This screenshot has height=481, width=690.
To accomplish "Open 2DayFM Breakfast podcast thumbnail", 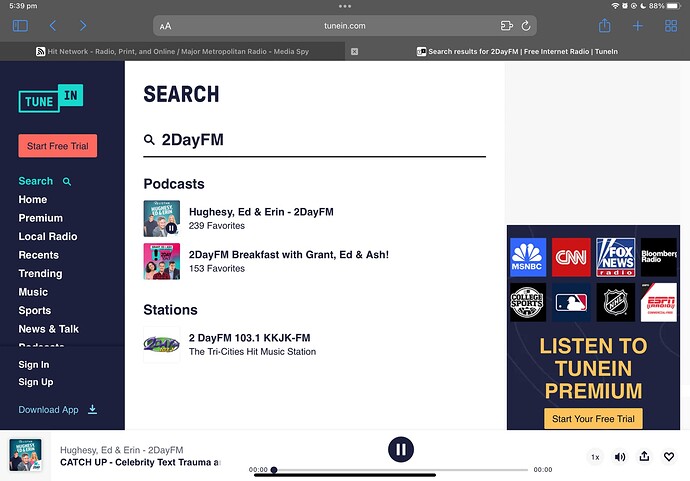I will pyautogui.click(x=161, y=261).
